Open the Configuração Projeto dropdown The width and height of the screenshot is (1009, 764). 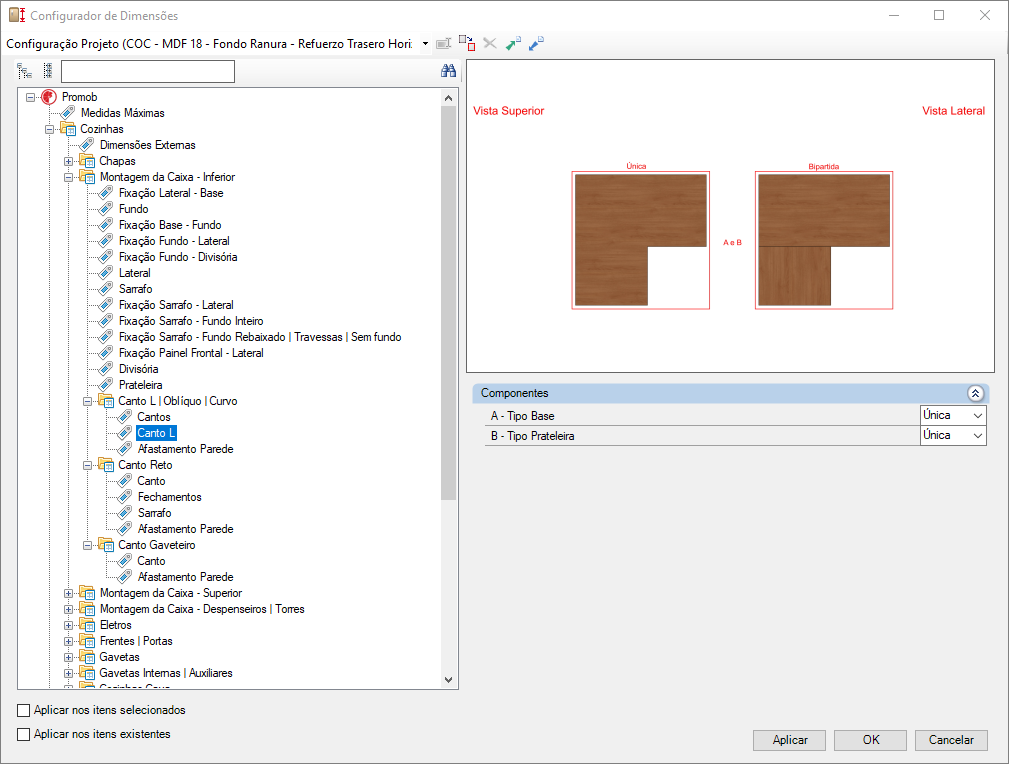coord(425,44)
